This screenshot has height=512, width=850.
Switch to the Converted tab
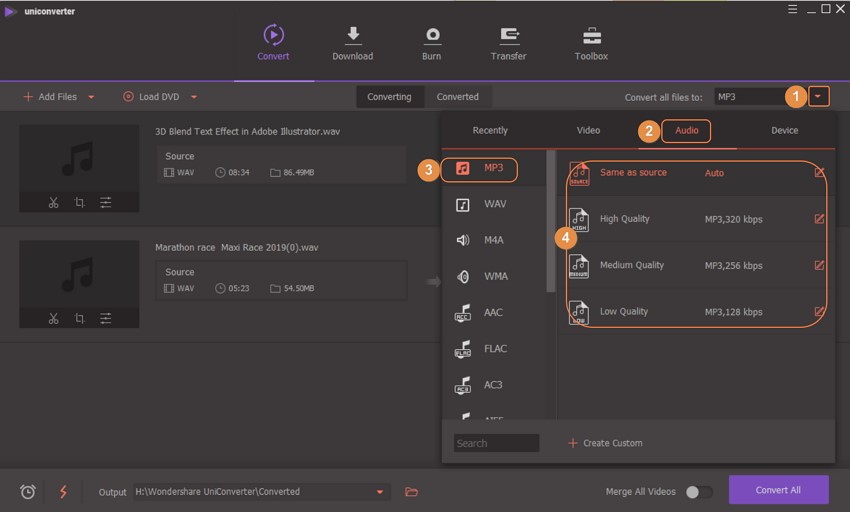point(457,97)
